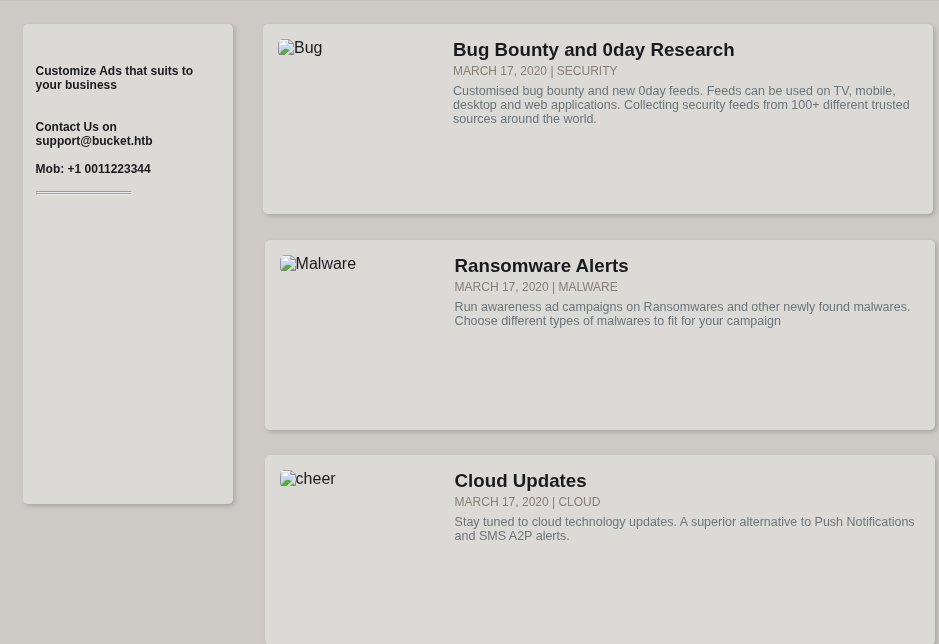Click the CLOUD category label
Screen dimensions: 939x644
(579, 502)
